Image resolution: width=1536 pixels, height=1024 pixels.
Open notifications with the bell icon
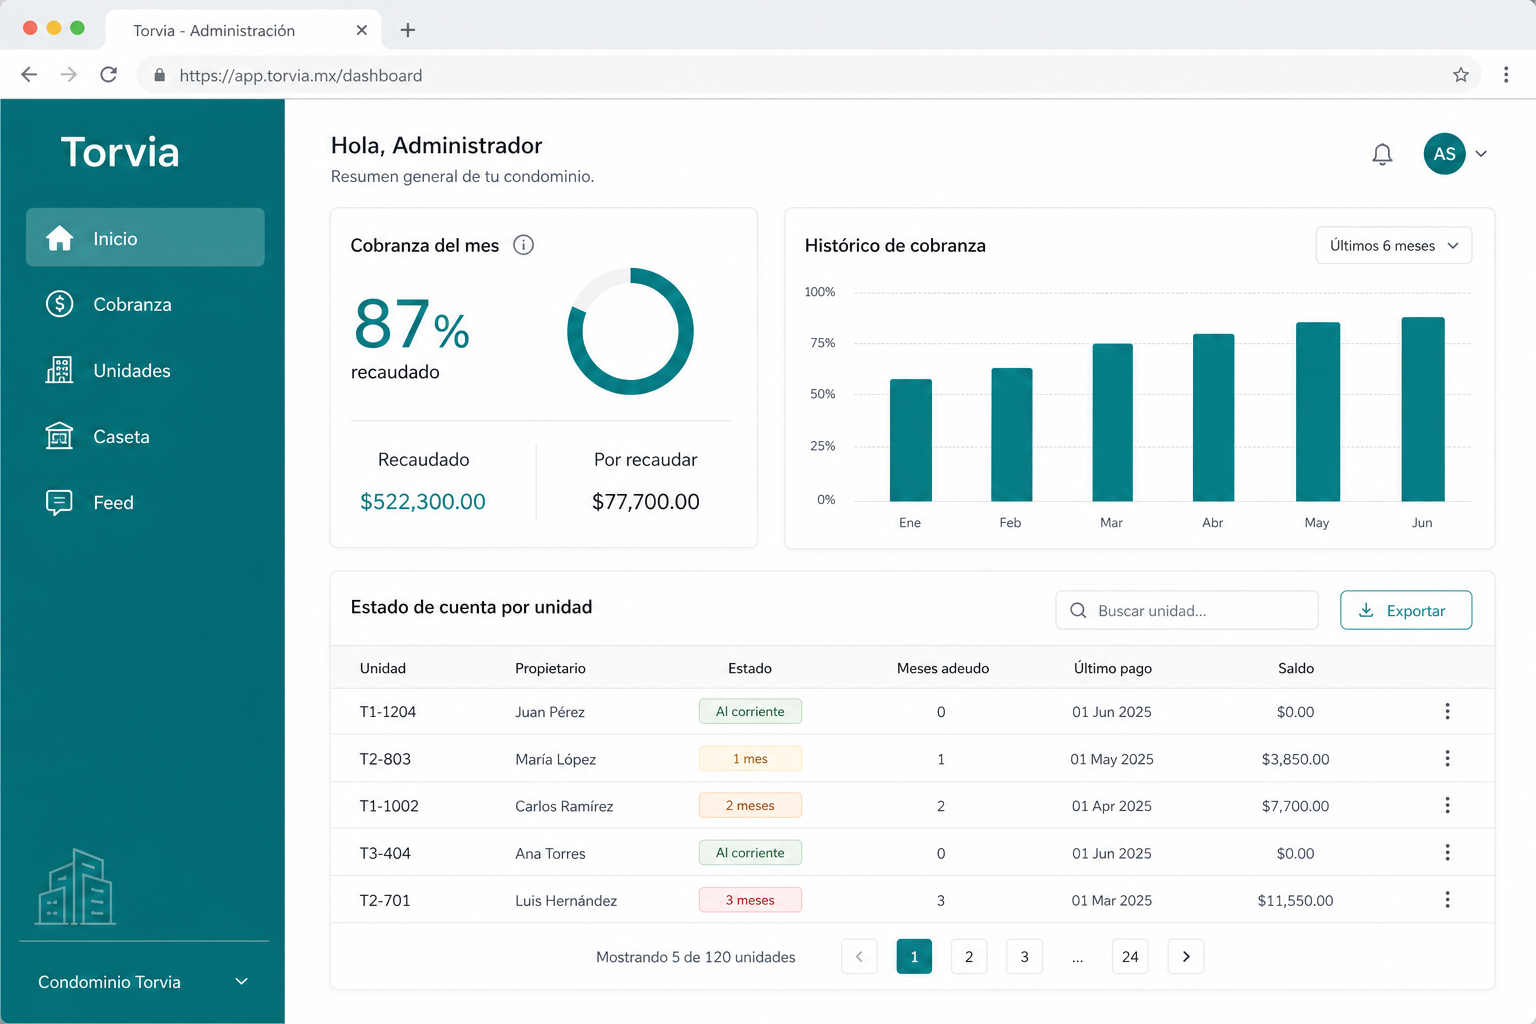(1382, 154)
